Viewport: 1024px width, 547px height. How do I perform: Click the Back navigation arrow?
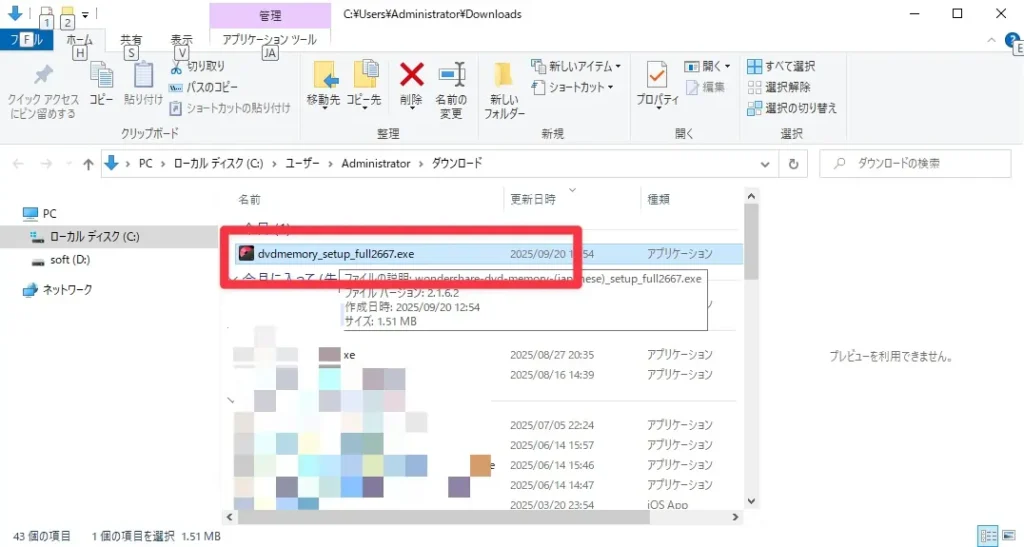click(18, 164)
